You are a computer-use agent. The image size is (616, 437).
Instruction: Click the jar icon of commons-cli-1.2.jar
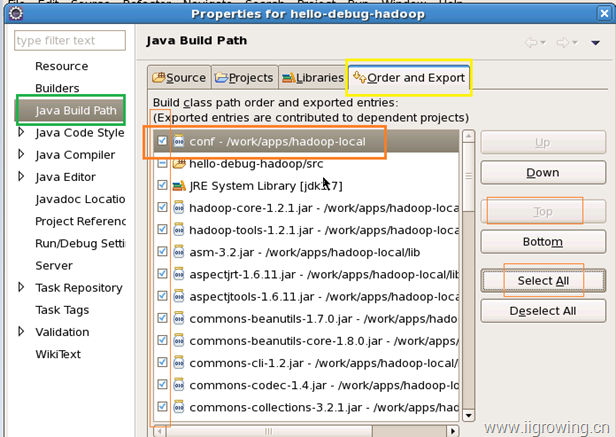[x=179, y=362]
